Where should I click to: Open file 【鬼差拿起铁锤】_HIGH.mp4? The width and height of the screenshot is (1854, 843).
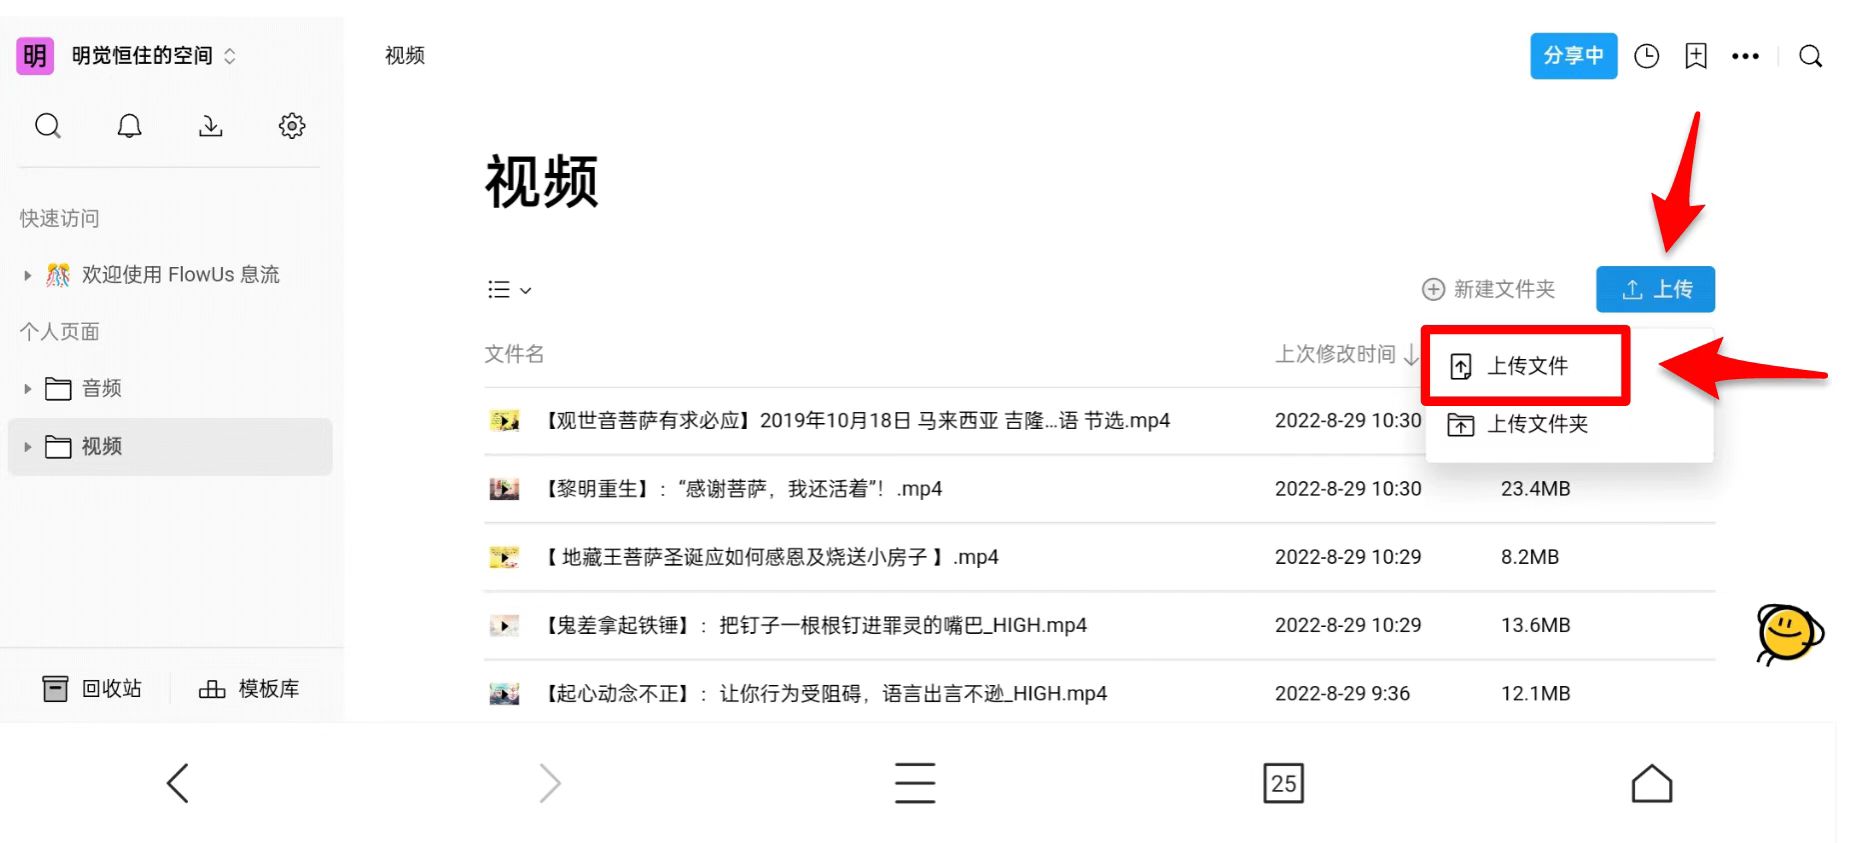click(x=815, y=626)
